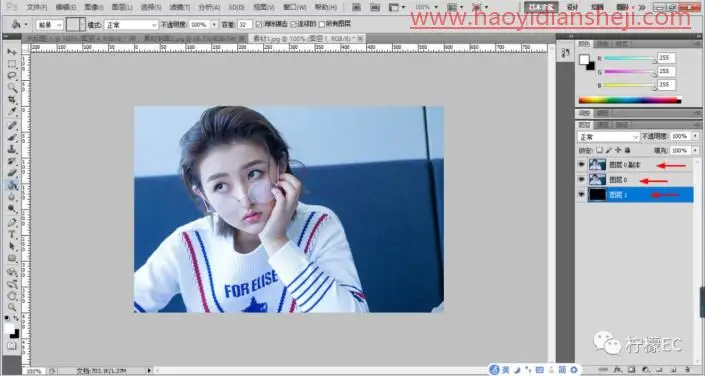Image resolution: width=705 pixels, height=376 pixels.
Task: Select the Crop tool
Action: [x=12, y=100]
